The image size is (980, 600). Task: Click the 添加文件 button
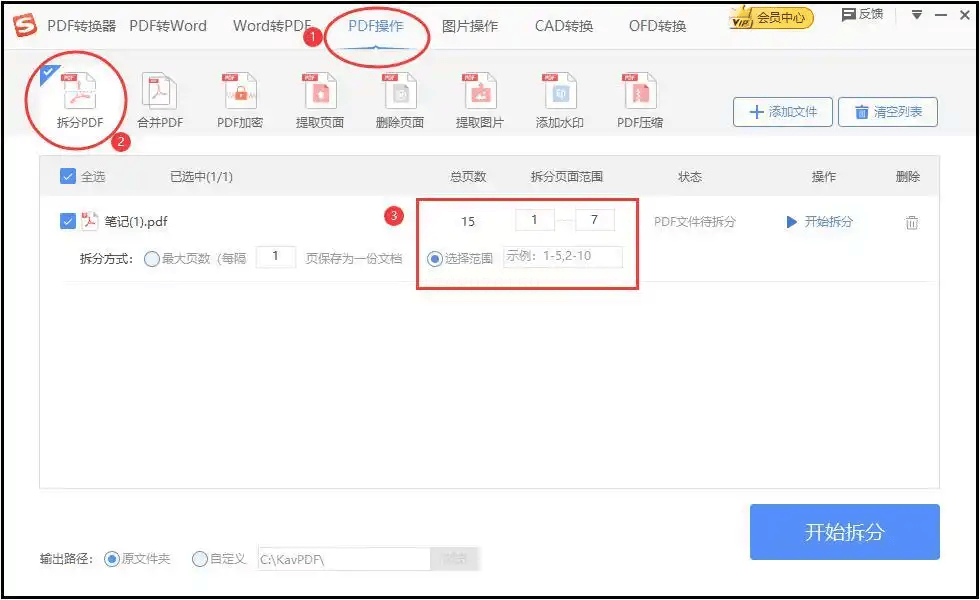coord(782,112)
